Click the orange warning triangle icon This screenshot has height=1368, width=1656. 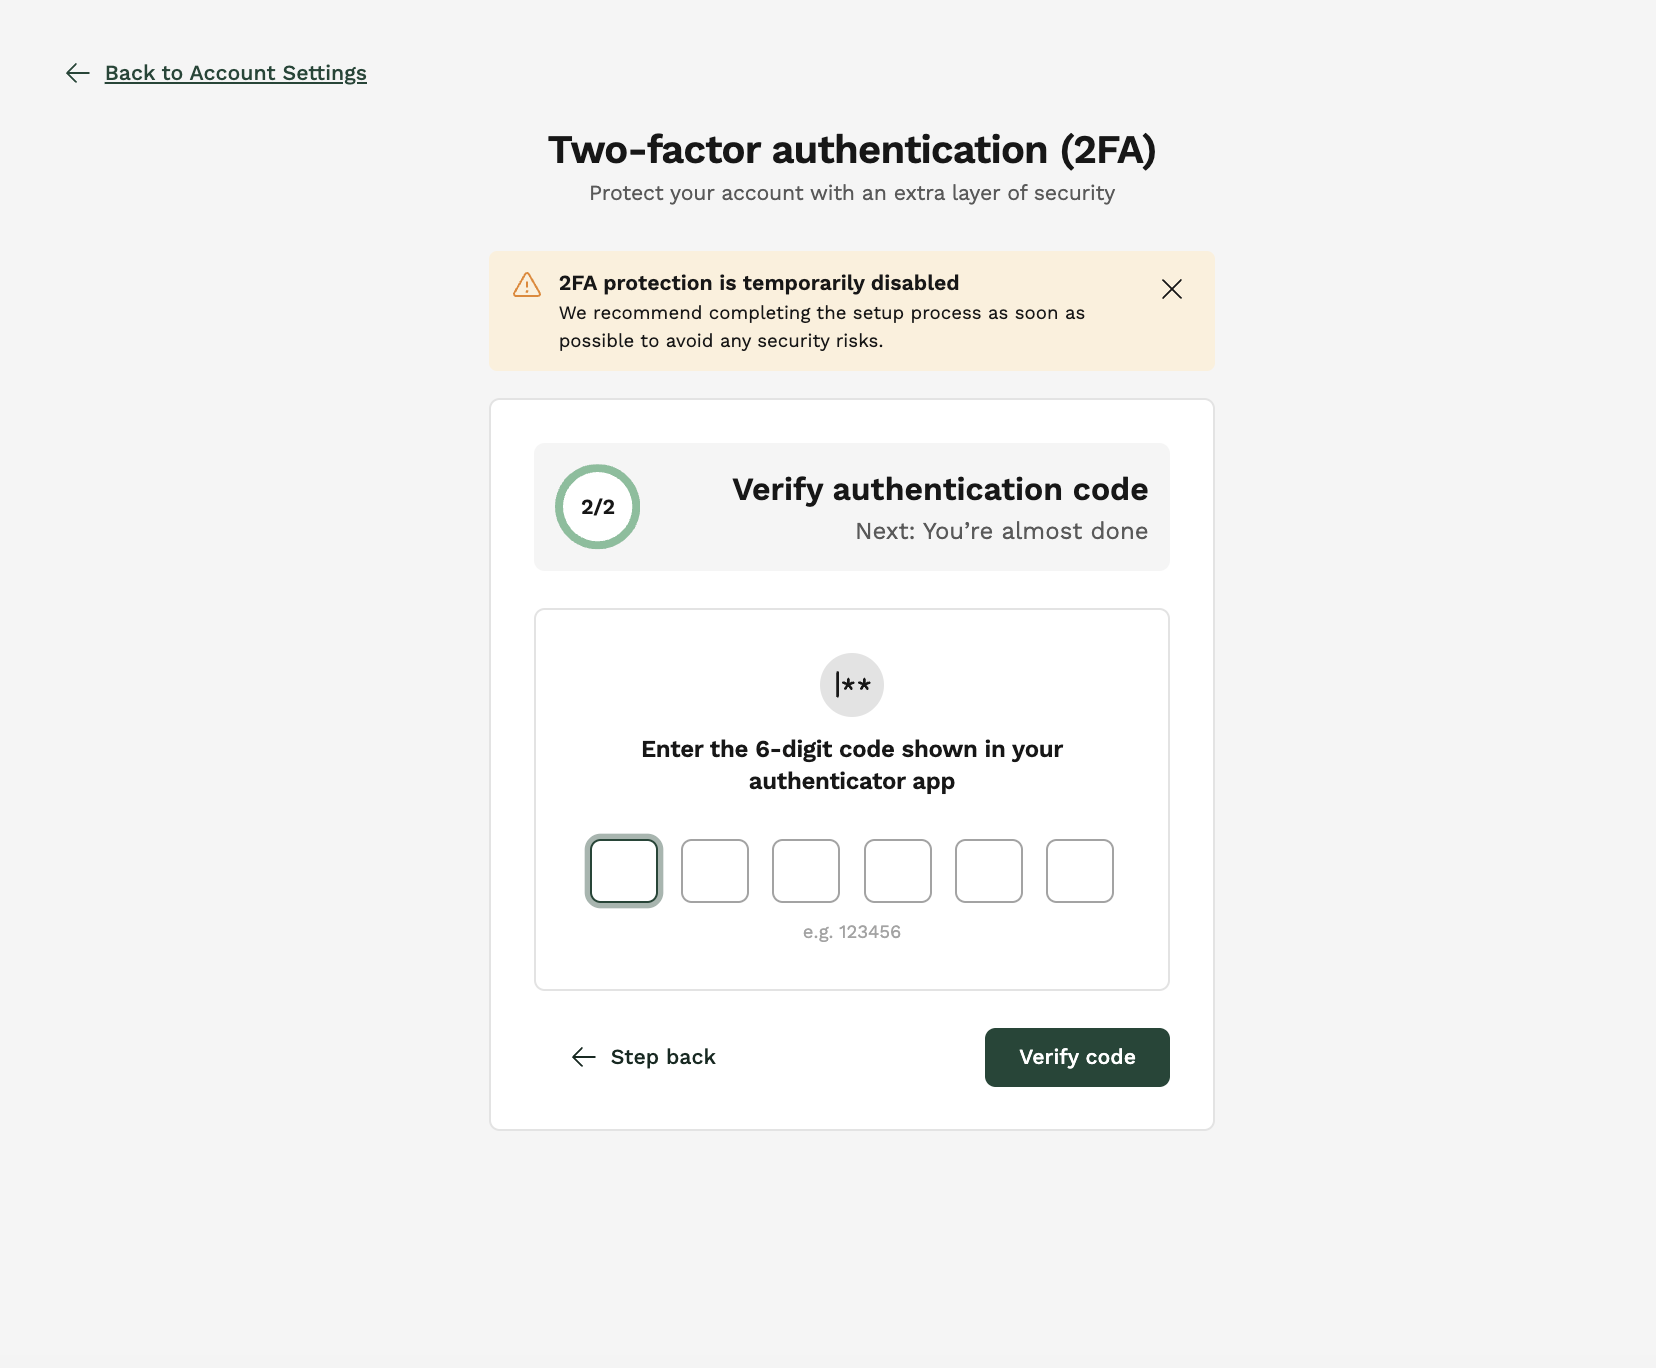pos(527,285)
